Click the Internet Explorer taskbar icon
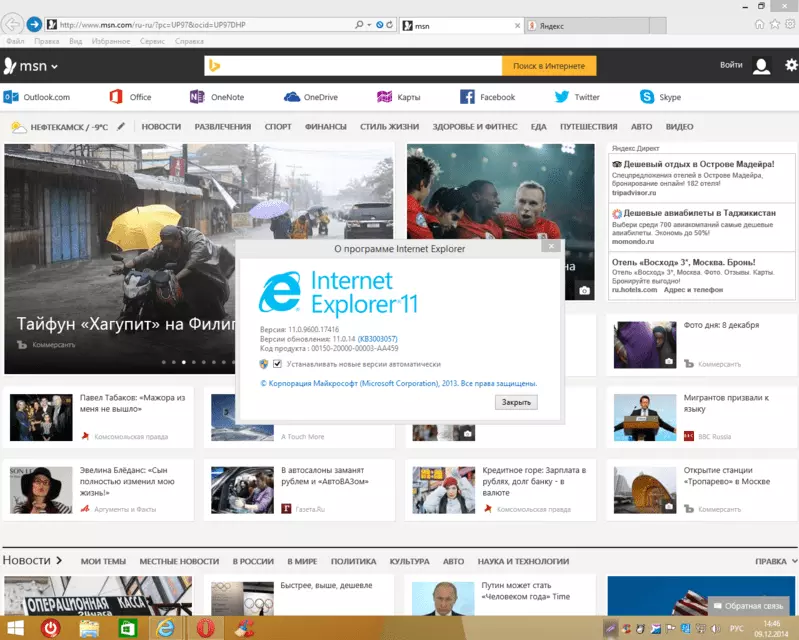 [165, 628]
